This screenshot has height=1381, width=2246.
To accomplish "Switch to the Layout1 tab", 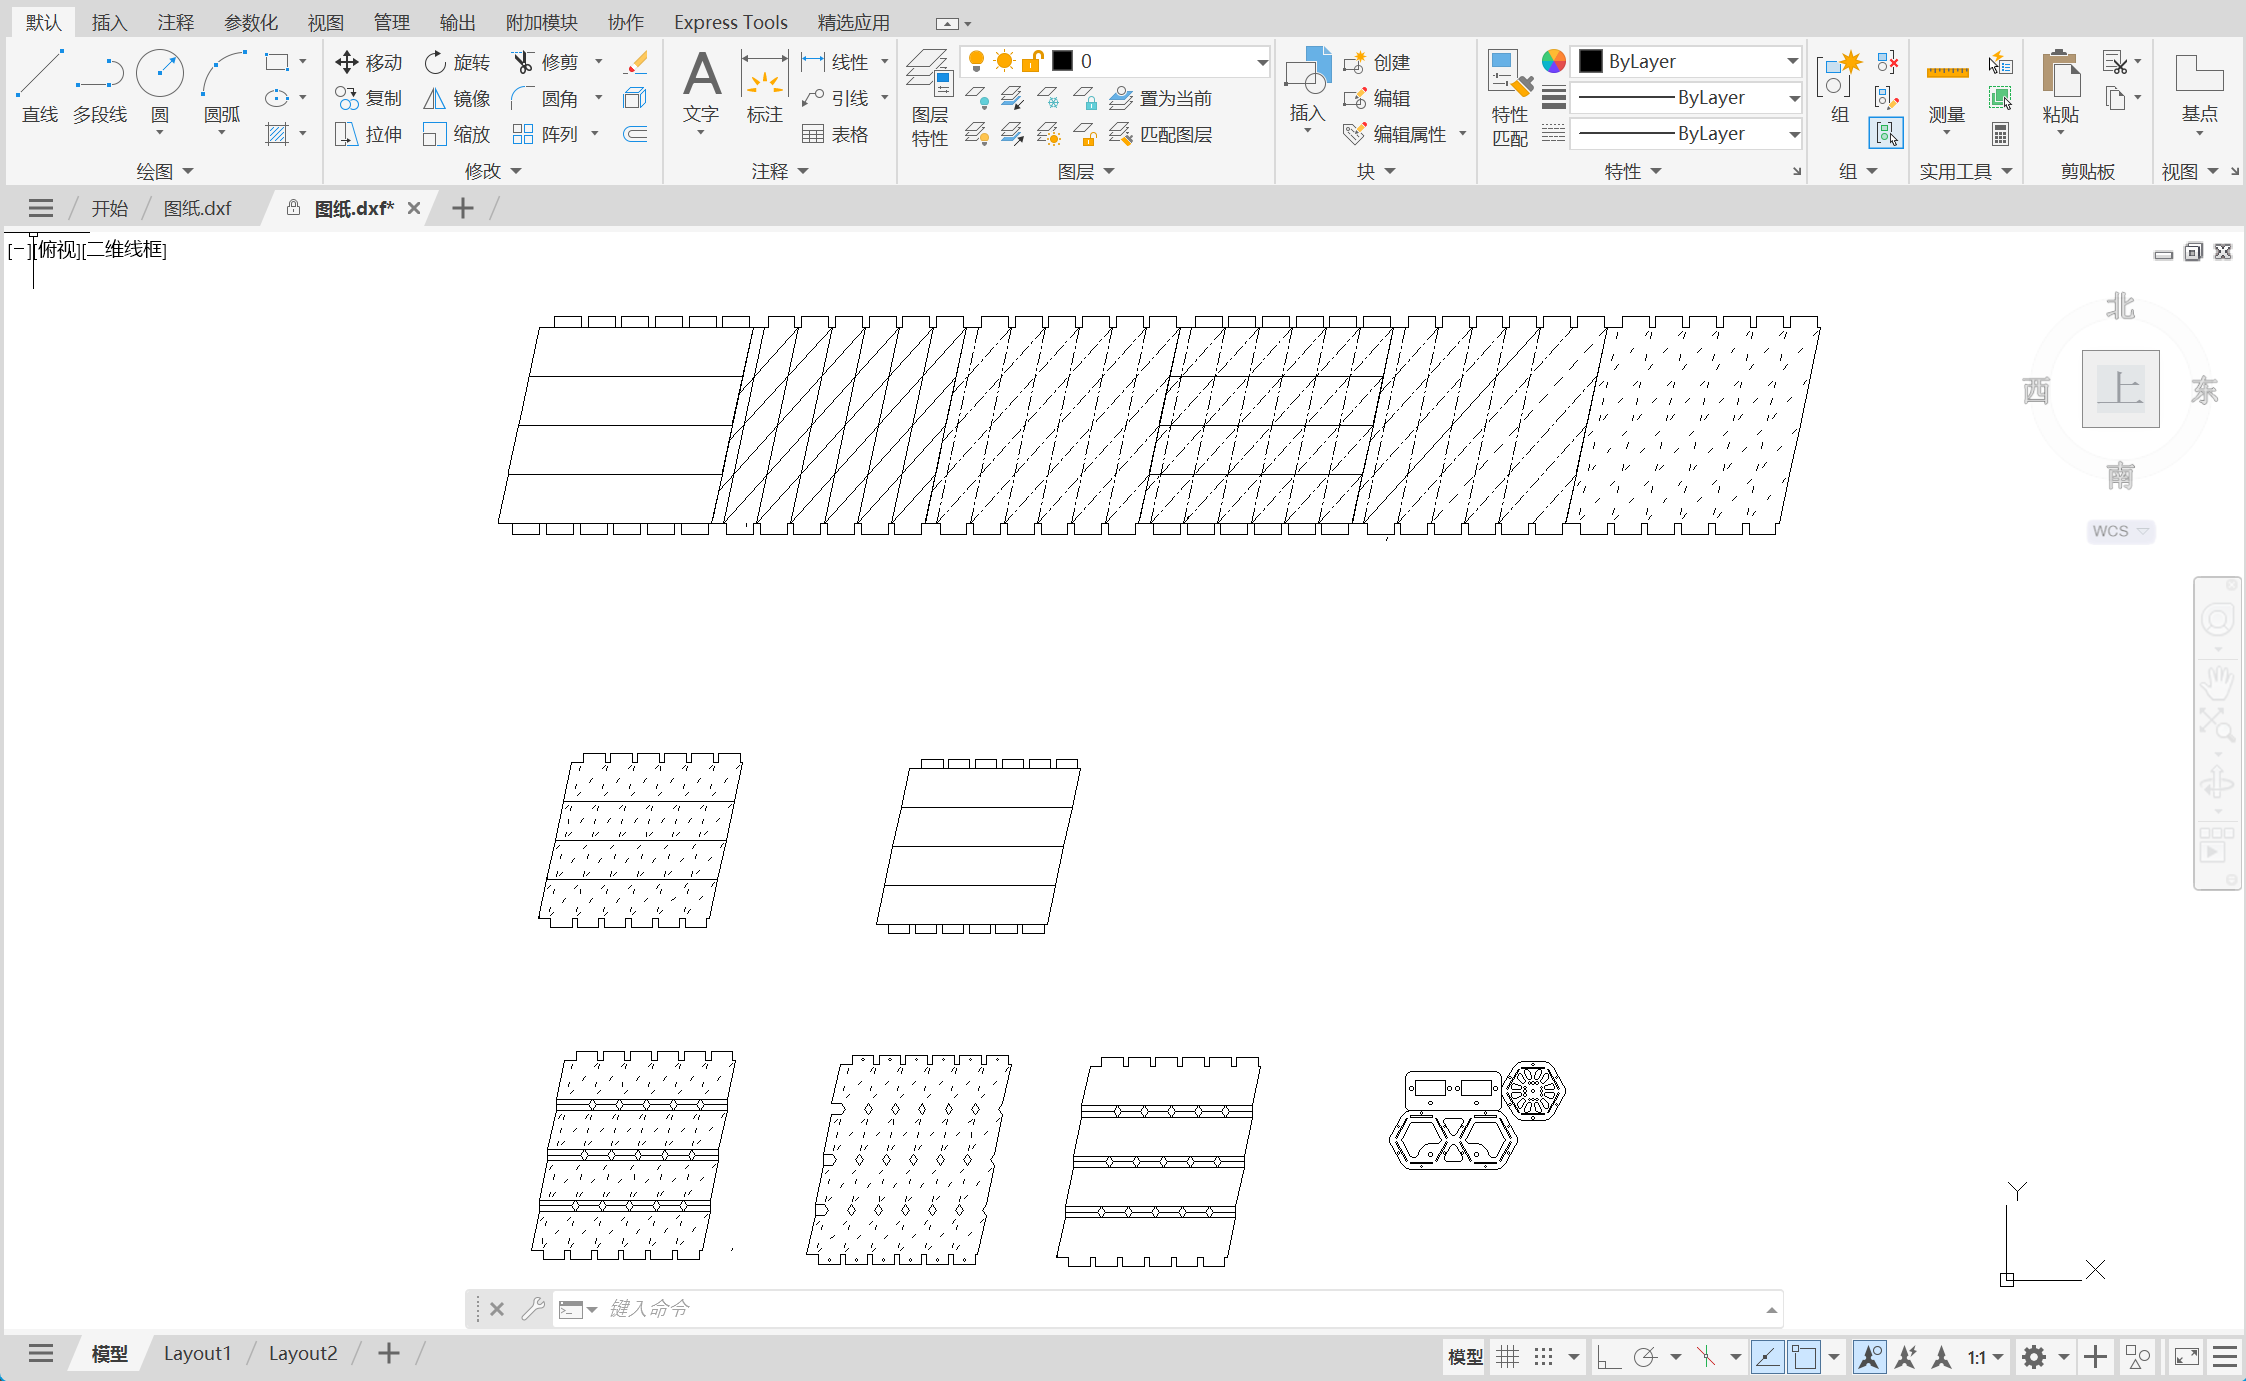I will point(197,1353).
